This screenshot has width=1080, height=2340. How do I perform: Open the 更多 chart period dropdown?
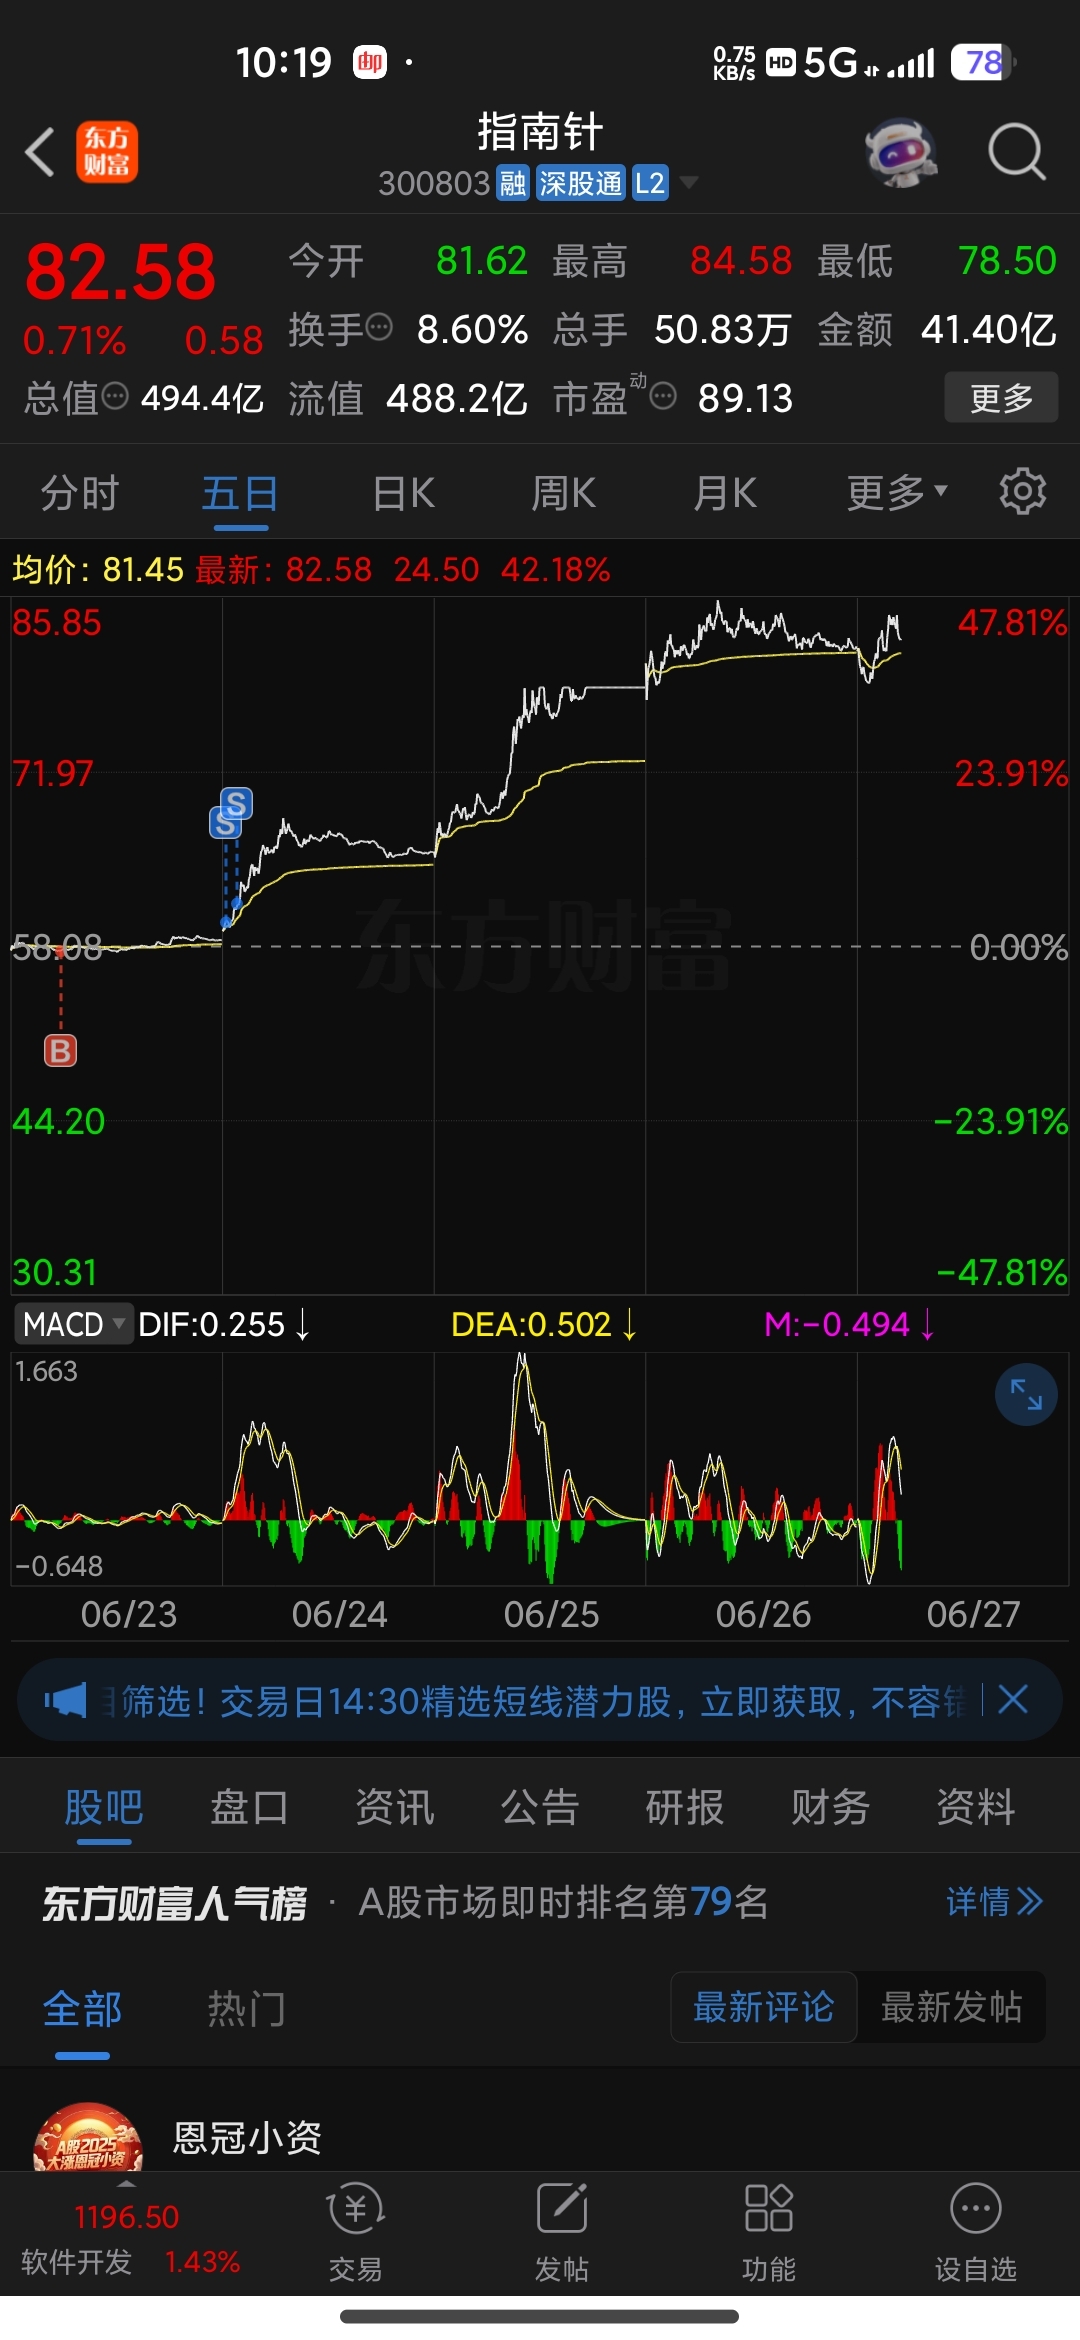pyautogui.click(x=897, y=492)
